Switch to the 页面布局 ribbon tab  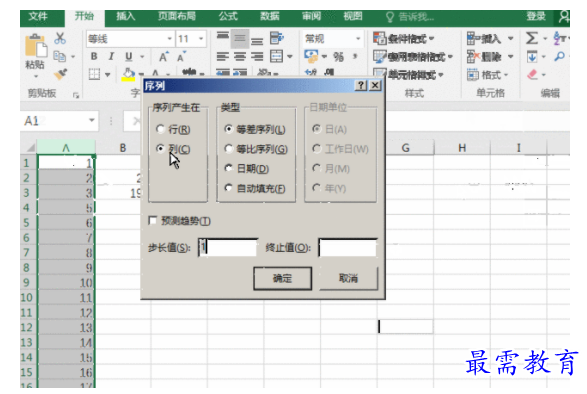coord(177,16)
